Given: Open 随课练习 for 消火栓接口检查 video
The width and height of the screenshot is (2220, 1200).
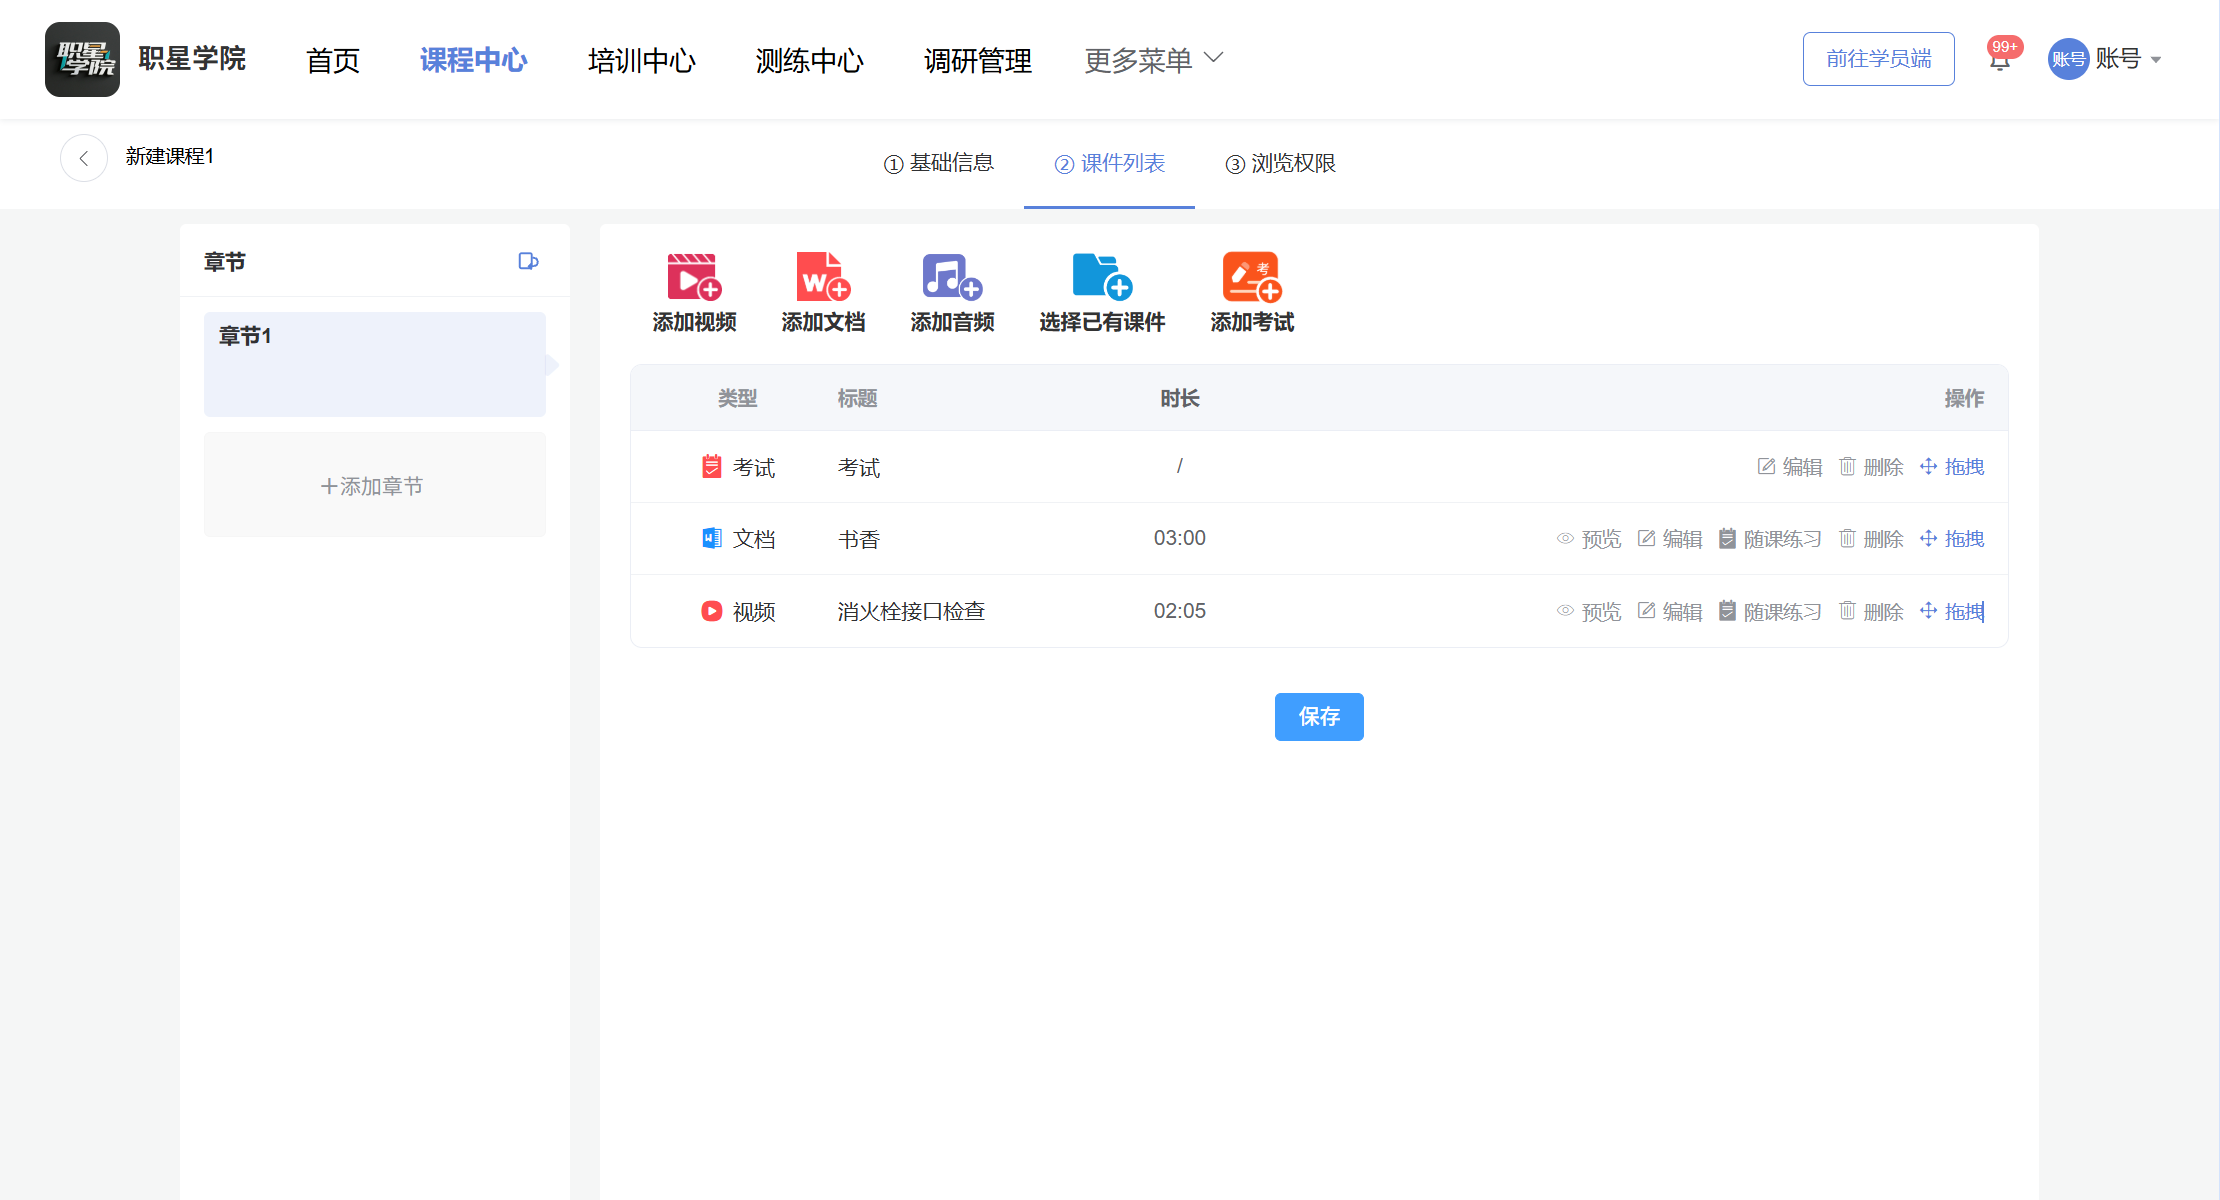Looking at the screenshot, I should tap(1770, 611).
